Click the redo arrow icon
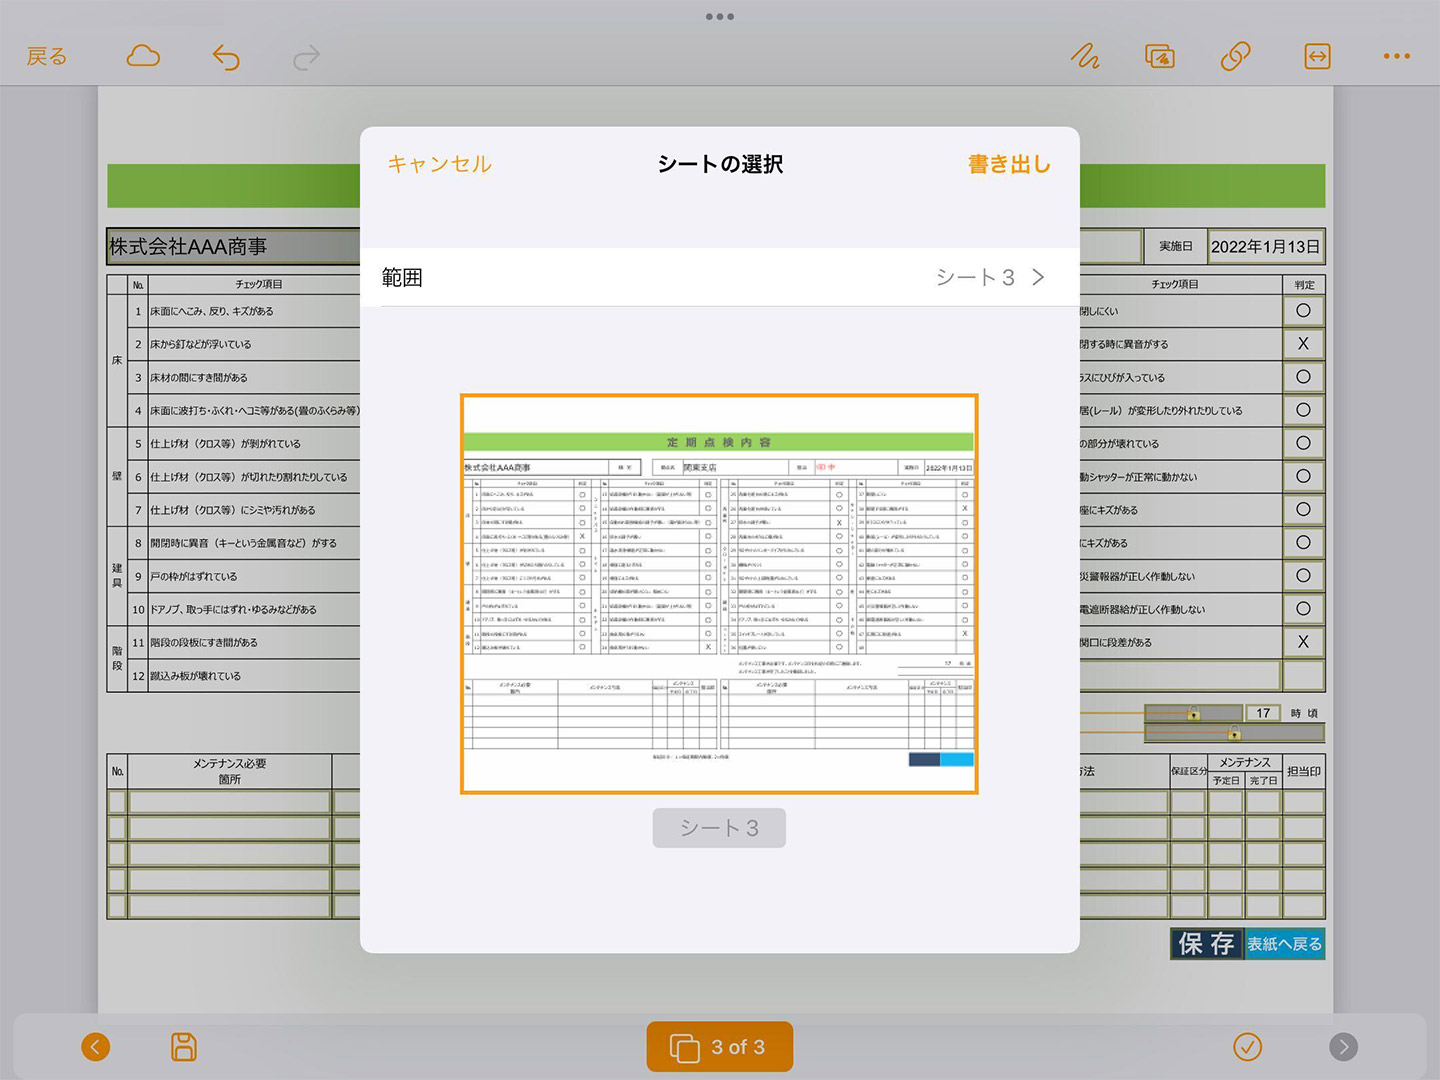The height and width of the screenshot is (1080, 1440). point(307,57)
